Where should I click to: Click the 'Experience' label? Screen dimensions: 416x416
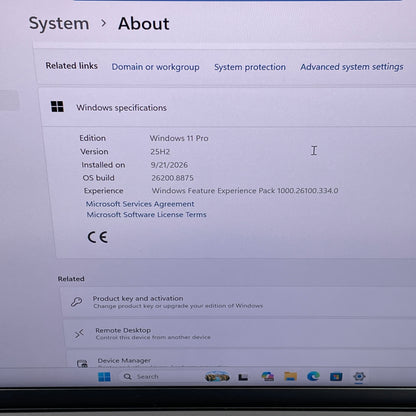[x=104, y=191]
